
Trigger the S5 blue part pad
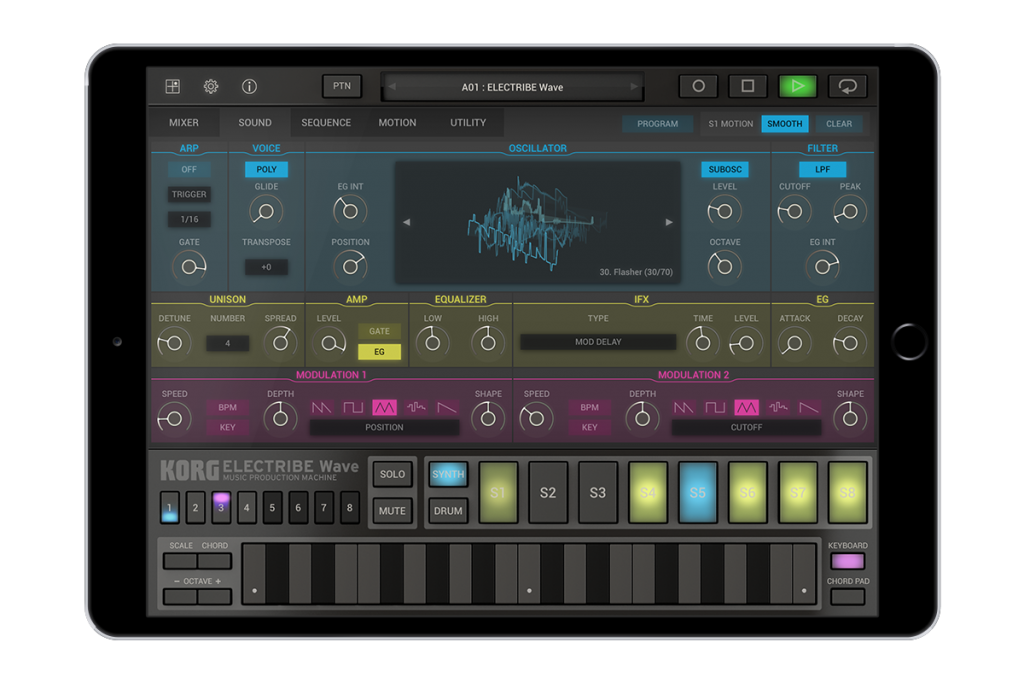pyautogui.click(x=697, y=492)
